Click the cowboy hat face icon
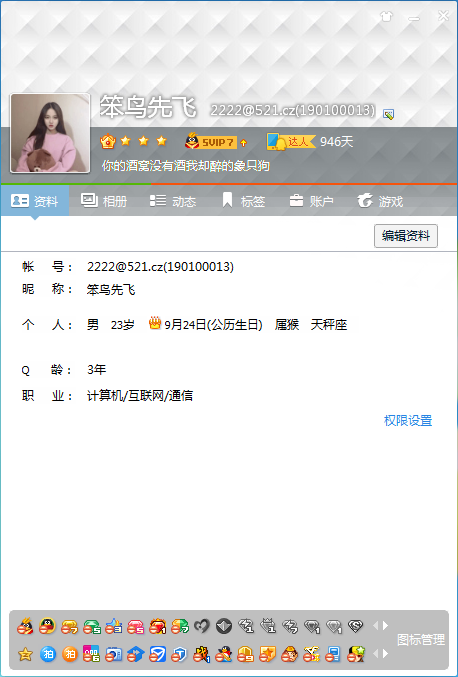The width and height of the screenshot is (458, 677). tap(289, 655)
